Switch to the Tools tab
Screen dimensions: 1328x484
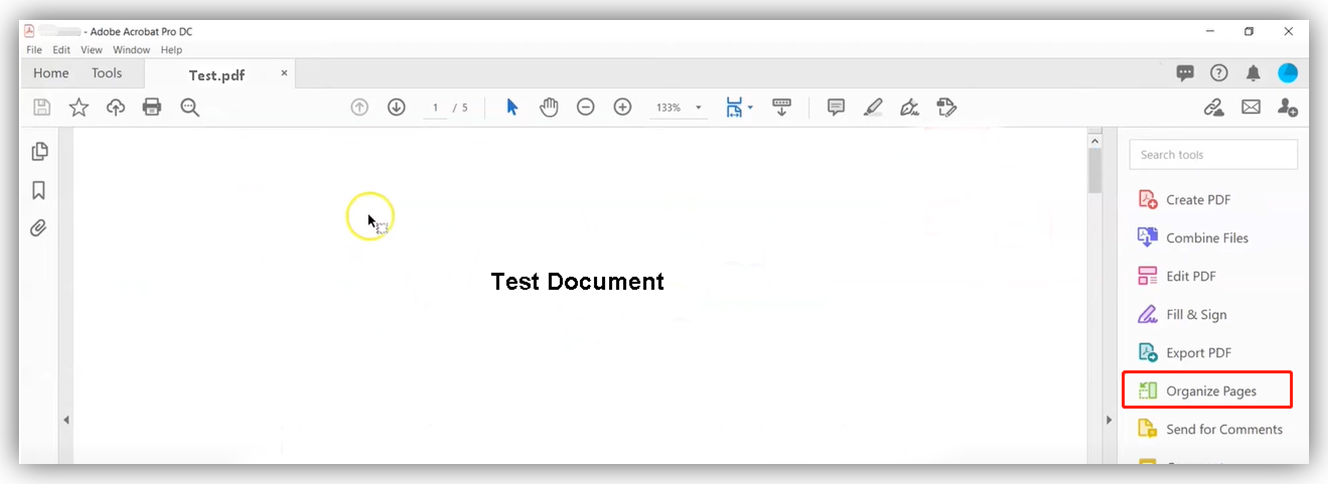click(x=107, y=73)
